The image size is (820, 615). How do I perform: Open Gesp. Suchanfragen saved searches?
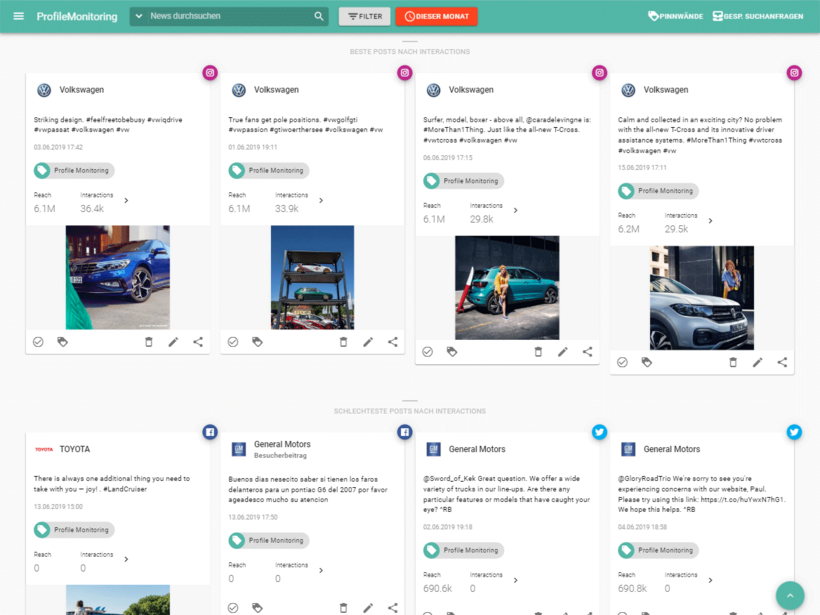click(758, 16)
